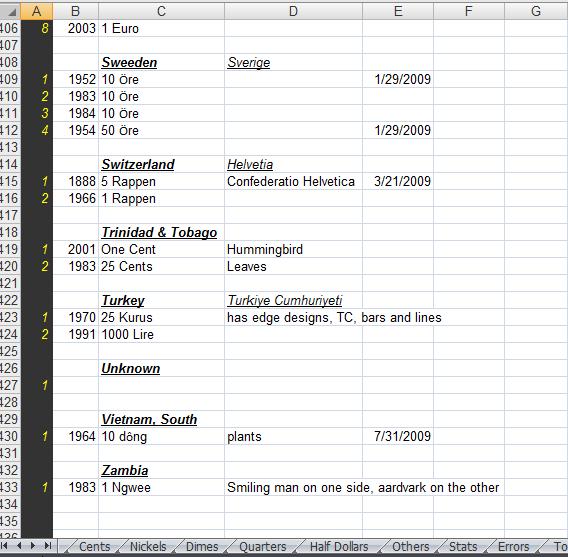Screen dimensions: 568x557
Task: Select column E header
Action: [x=398, y=11]
